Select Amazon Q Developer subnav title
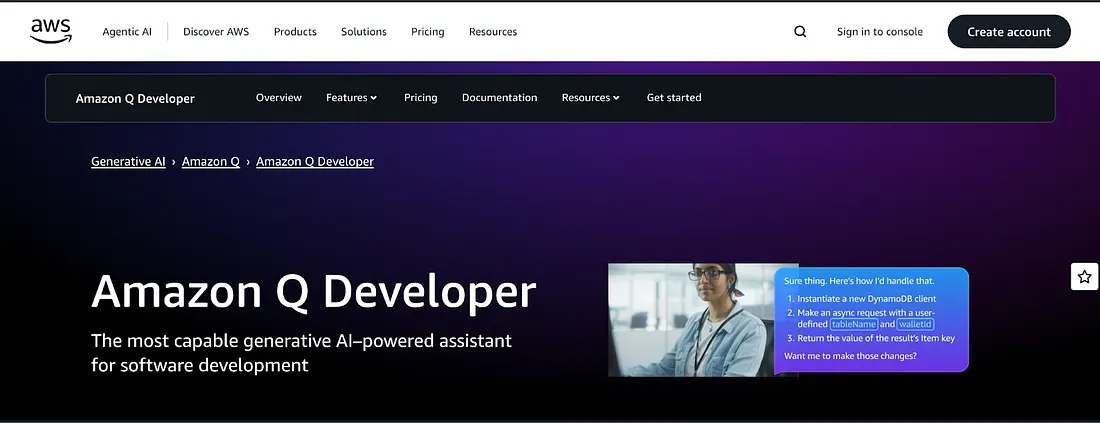1100x423 pixels. tap(135, 98)
